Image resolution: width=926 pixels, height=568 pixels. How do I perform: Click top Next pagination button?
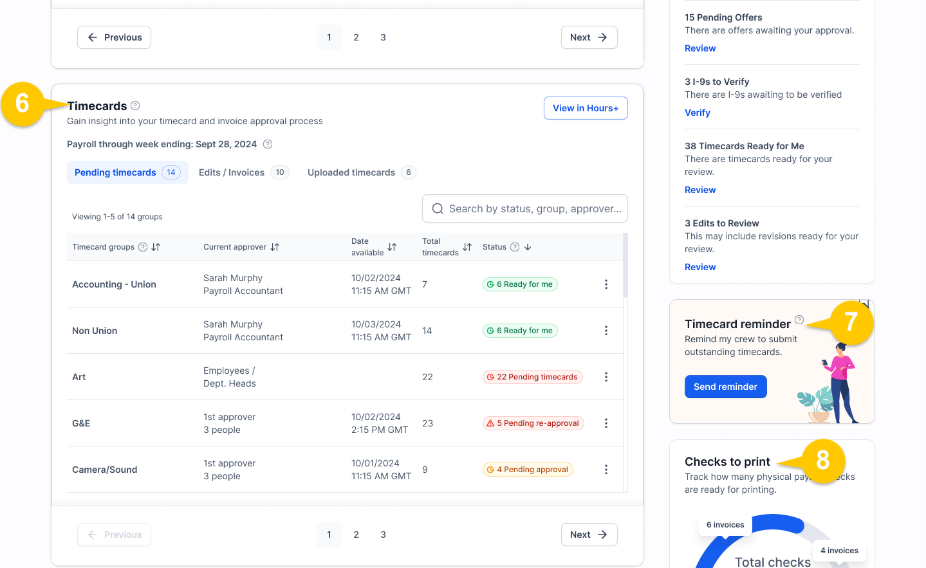tap(589, 37)
